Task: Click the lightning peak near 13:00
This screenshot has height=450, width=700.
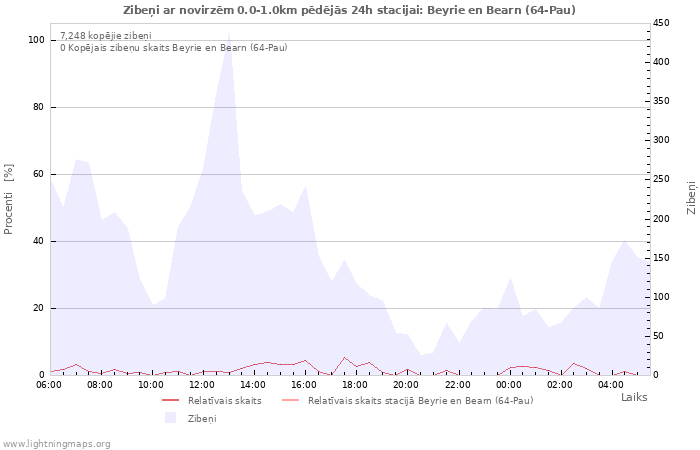Action: pos(229,33)
